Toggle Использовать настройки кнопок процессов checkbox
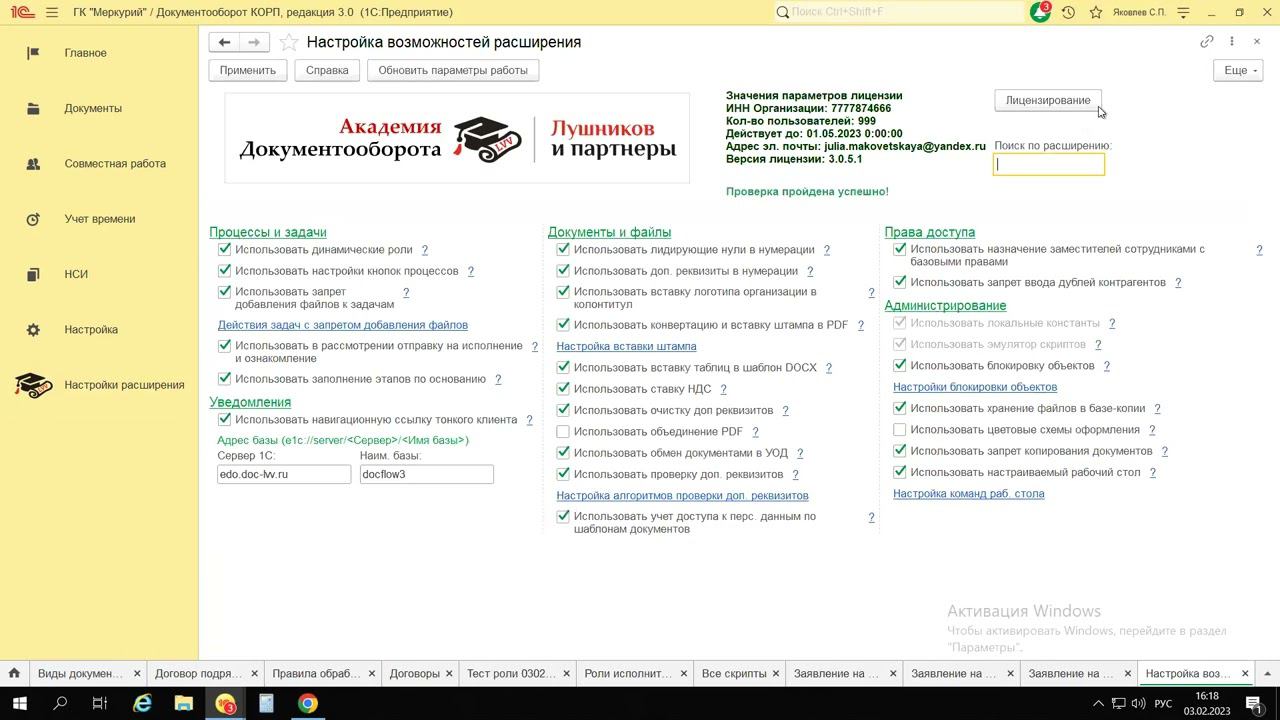The height and width of the screenshot is (720, 1280). 225,271
